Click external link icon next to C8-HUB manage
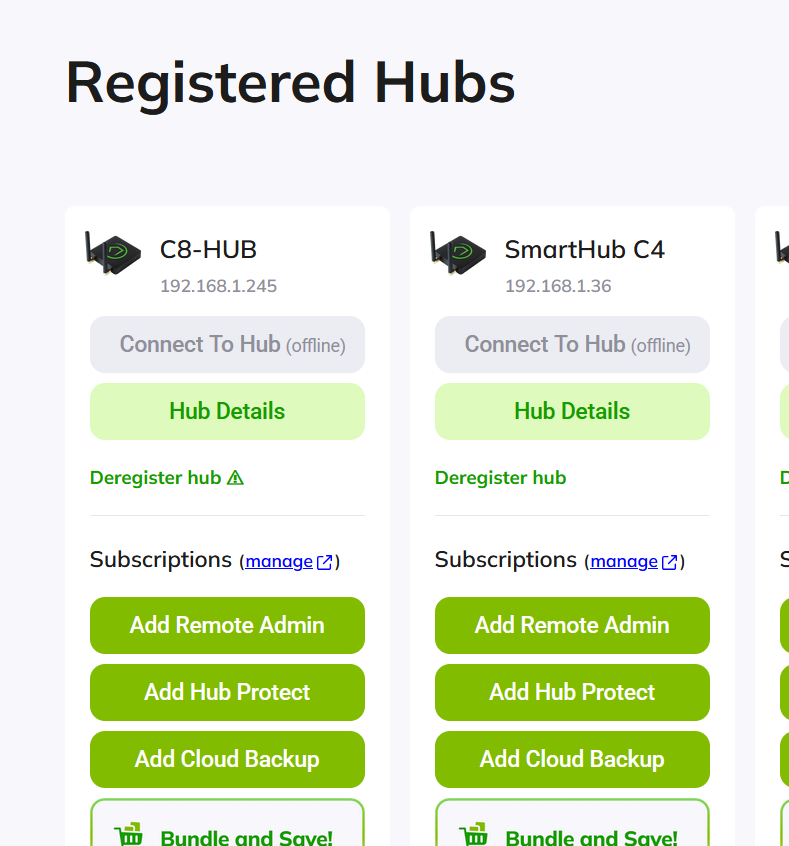789x846 pixels. (x=324, y=561)
